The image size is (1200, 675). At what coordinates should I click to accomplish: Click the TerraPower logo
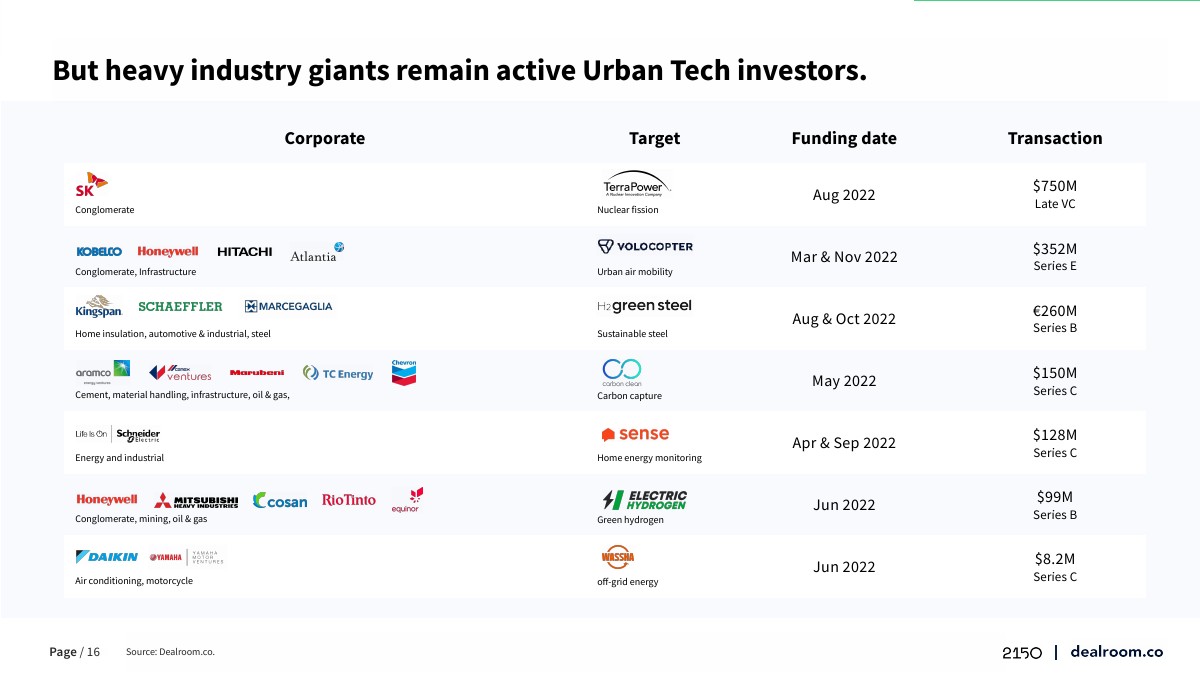[637, 186]
